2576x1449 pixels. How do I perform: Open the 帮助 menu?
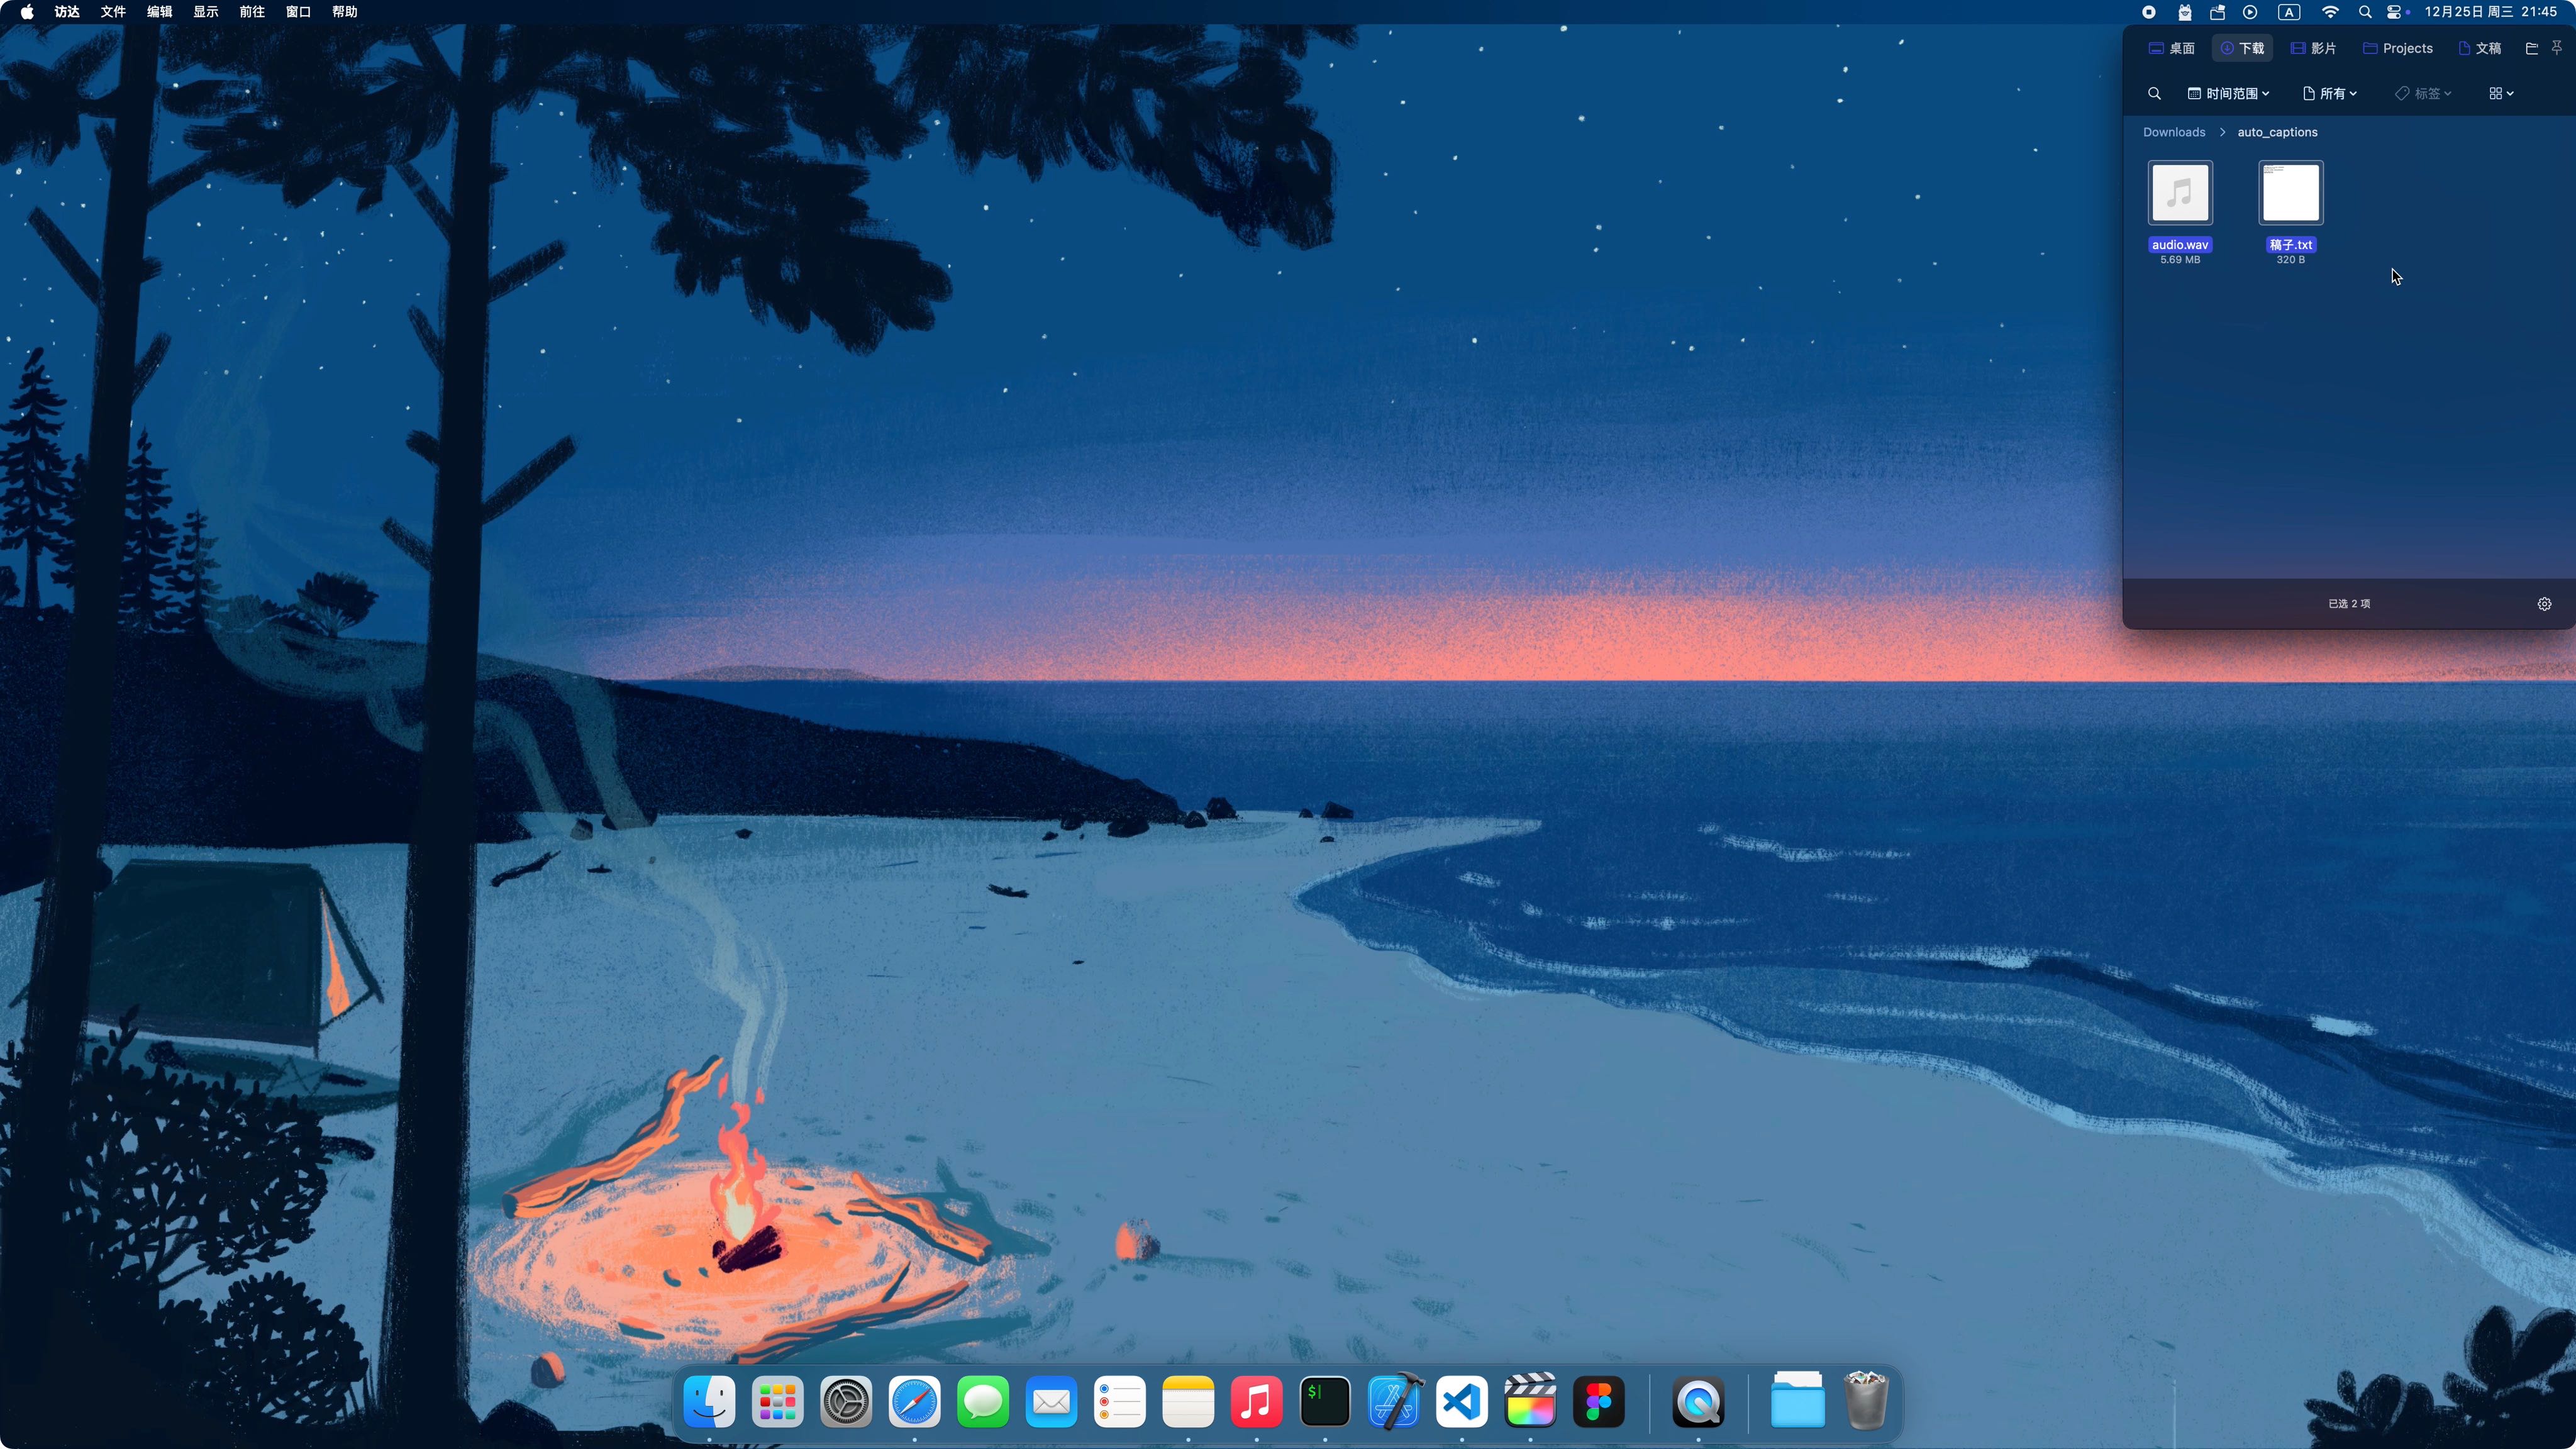pyautogui.click(x=344, y=12)
